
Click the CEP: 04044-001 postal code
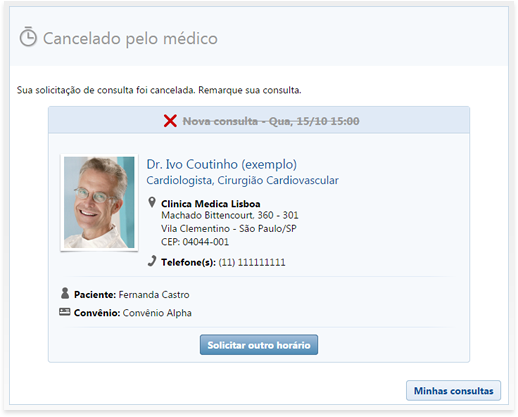tap(195, 242)
